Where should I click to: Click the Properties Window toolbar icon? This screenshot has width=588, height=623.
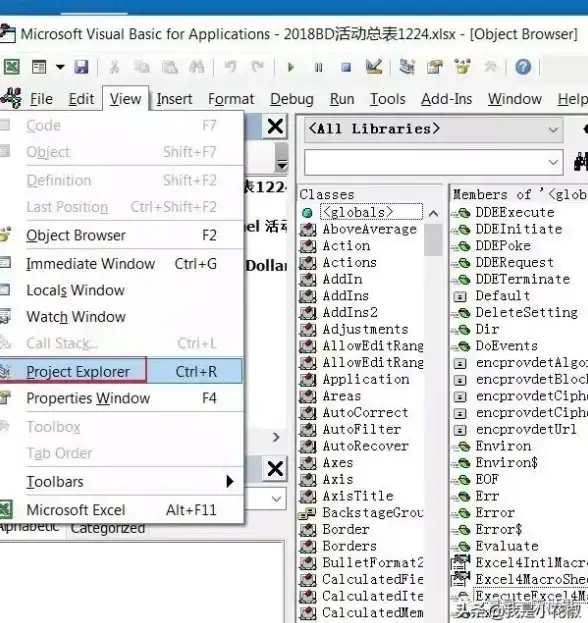tap(435, 67)
